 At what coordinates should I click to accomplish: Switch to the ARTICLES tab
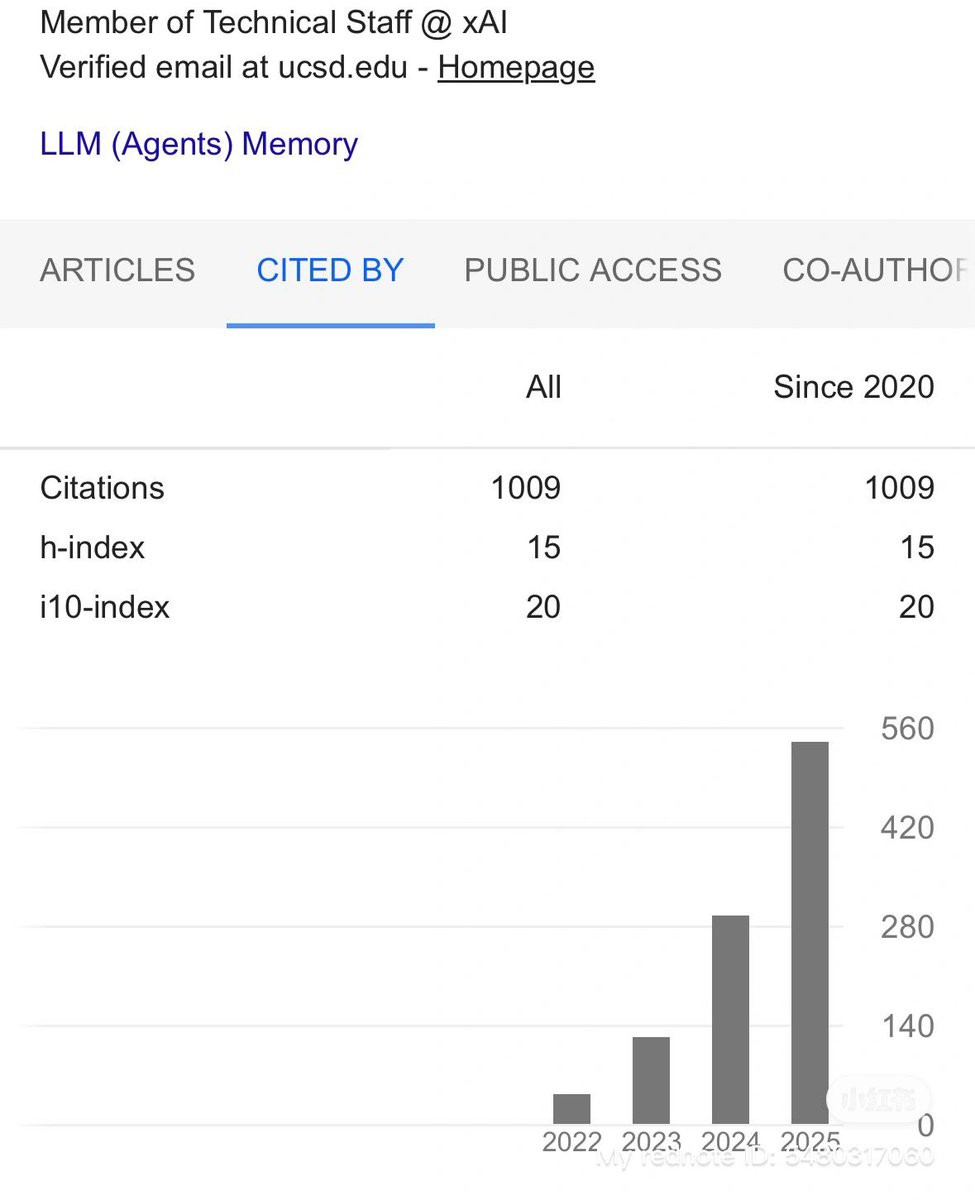pos(118,270)
